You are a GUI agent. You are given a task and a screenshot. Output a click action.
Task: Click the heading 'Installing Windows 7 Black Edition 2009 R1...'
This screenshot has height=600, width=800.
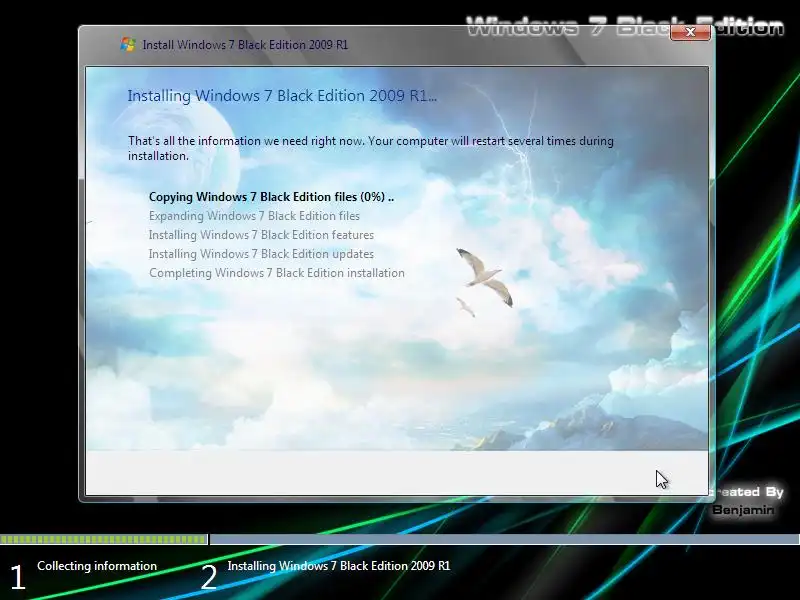[x=282, y=96]
